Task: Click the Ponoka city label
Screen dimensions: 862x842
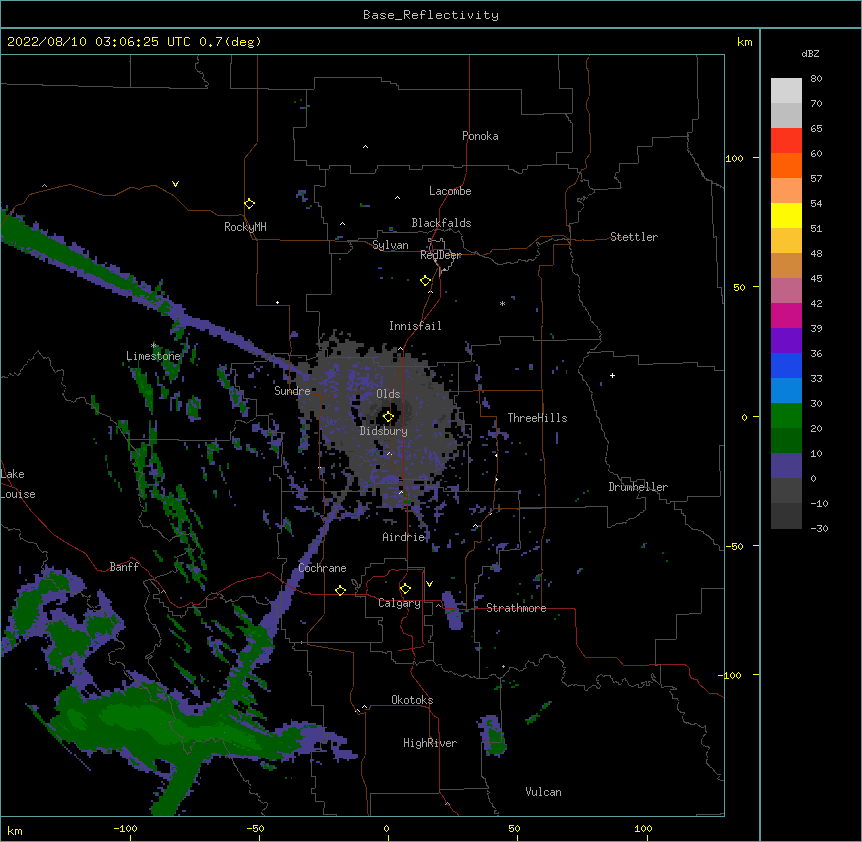Action: [480, 136]
